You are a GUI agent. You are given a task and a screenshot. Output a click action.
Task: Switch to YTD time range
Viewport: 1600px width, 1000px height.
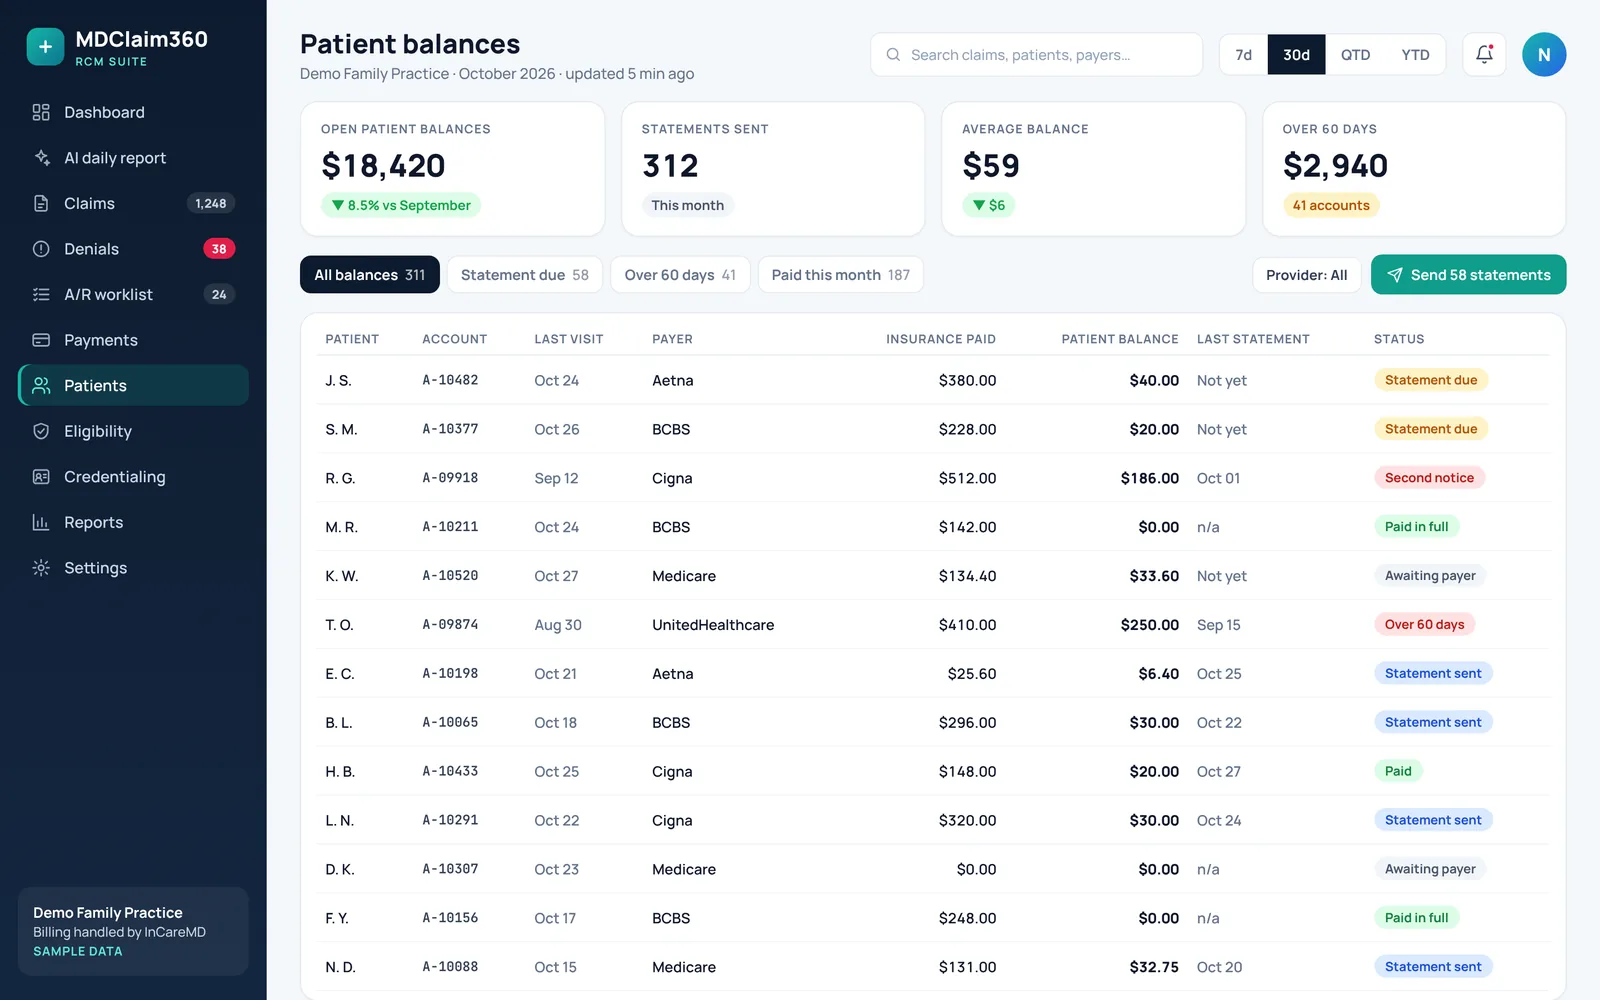1415,55
